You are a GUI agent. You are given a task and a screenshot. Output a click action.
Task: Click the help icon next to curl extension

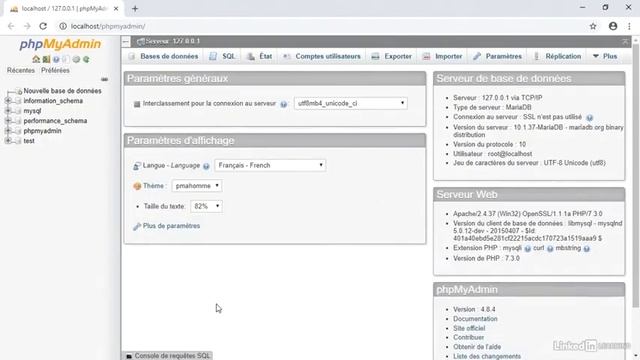pos(550,249)
